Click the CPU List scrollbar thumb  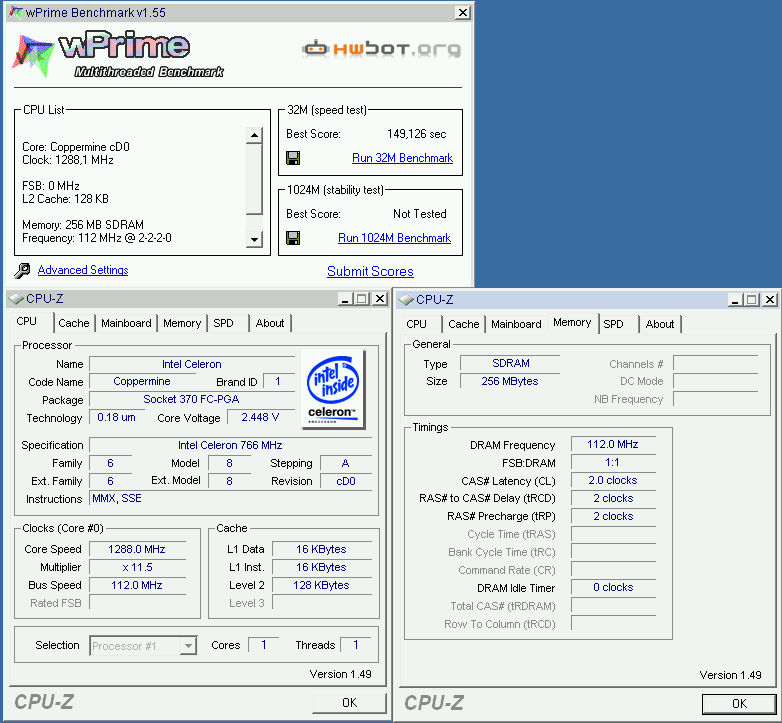254,179
